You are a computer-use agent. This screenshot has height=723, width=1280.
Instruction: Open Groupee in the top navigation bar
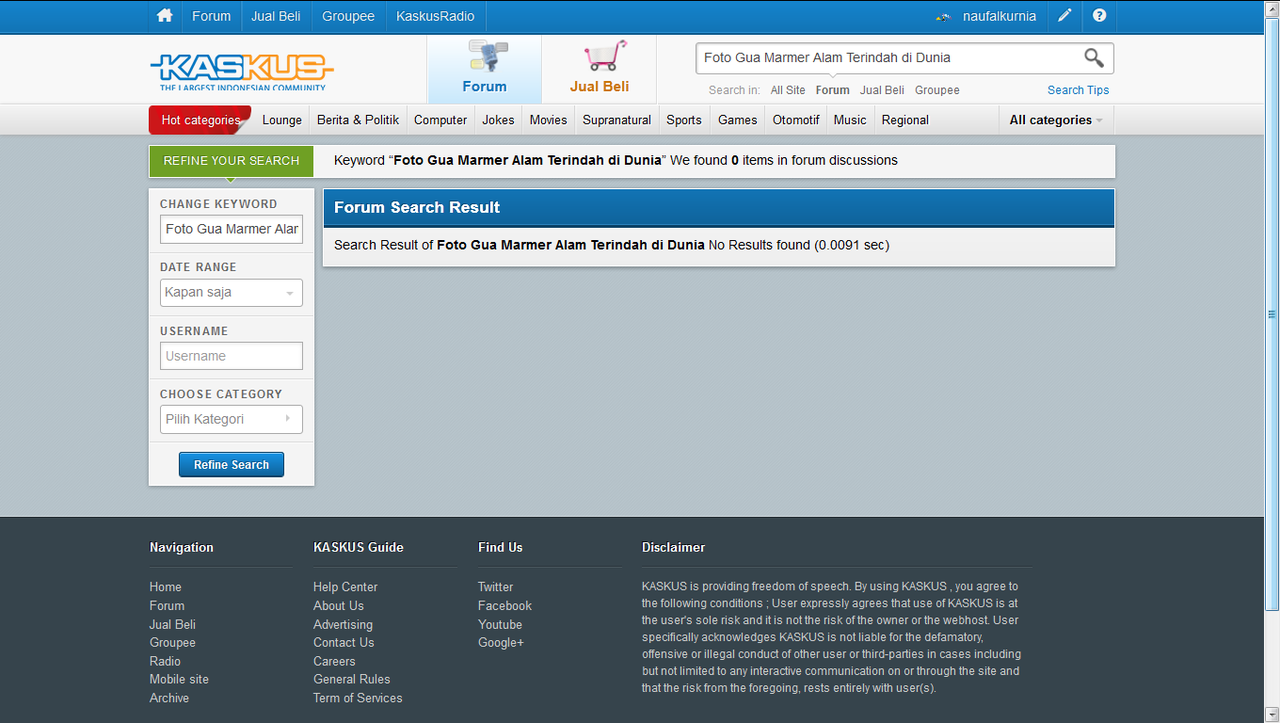[348, 16]
